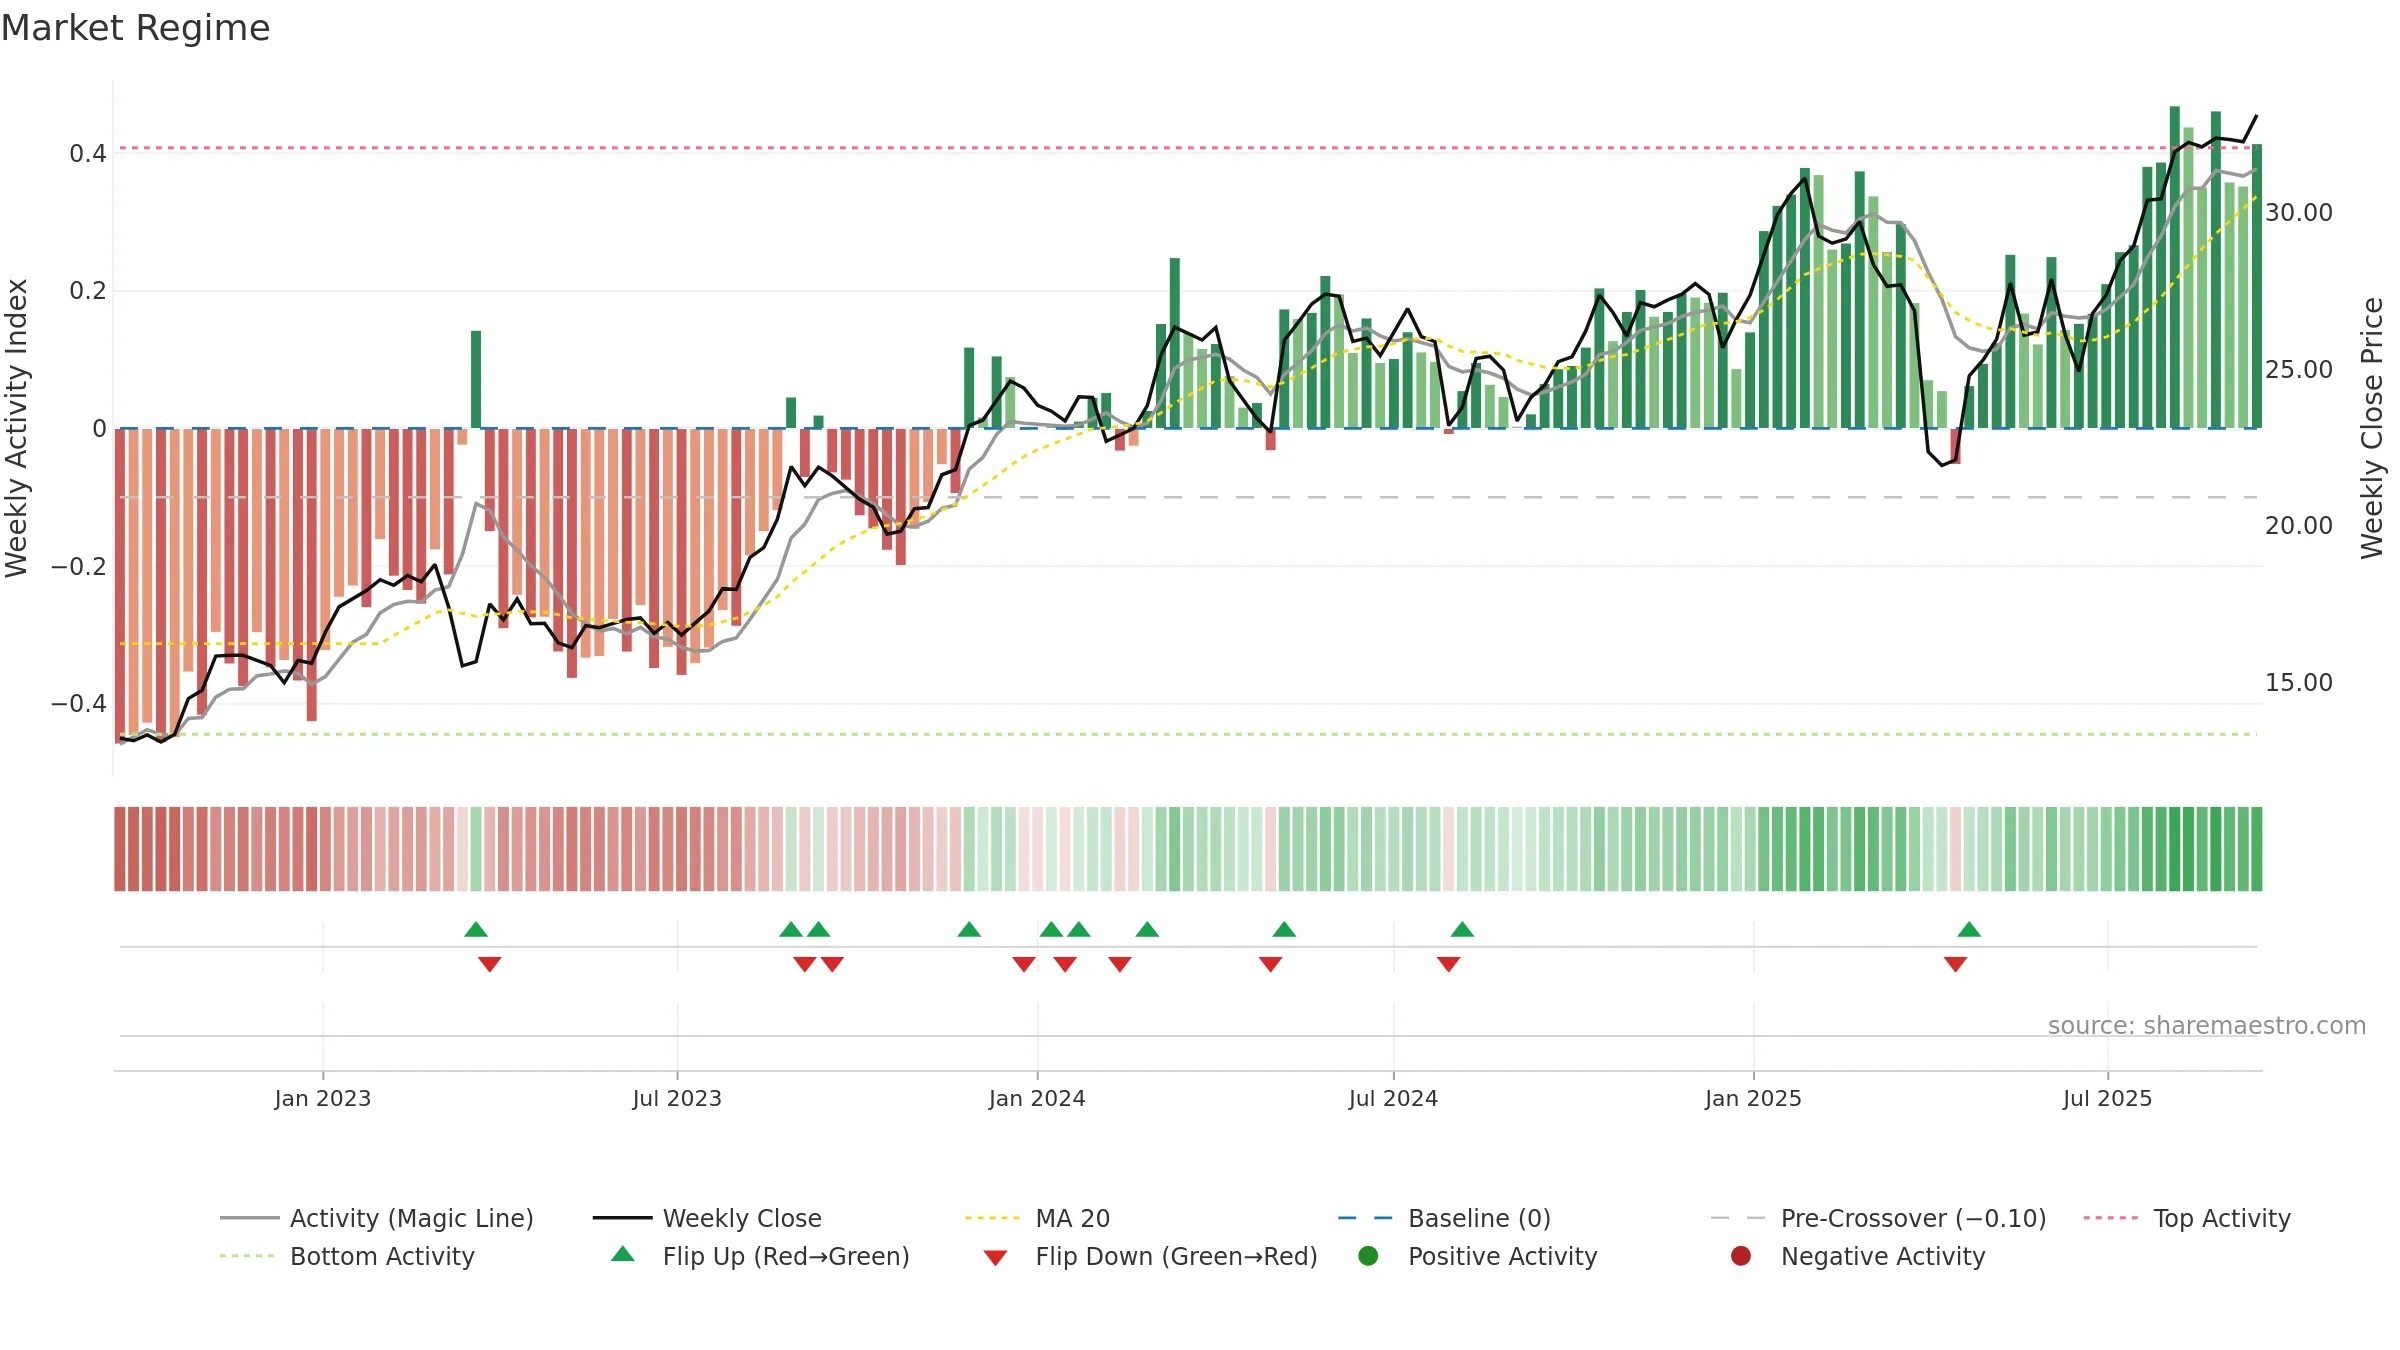
Task: Click the 0.2 activity axis tick label
Action: coord(88,291)
